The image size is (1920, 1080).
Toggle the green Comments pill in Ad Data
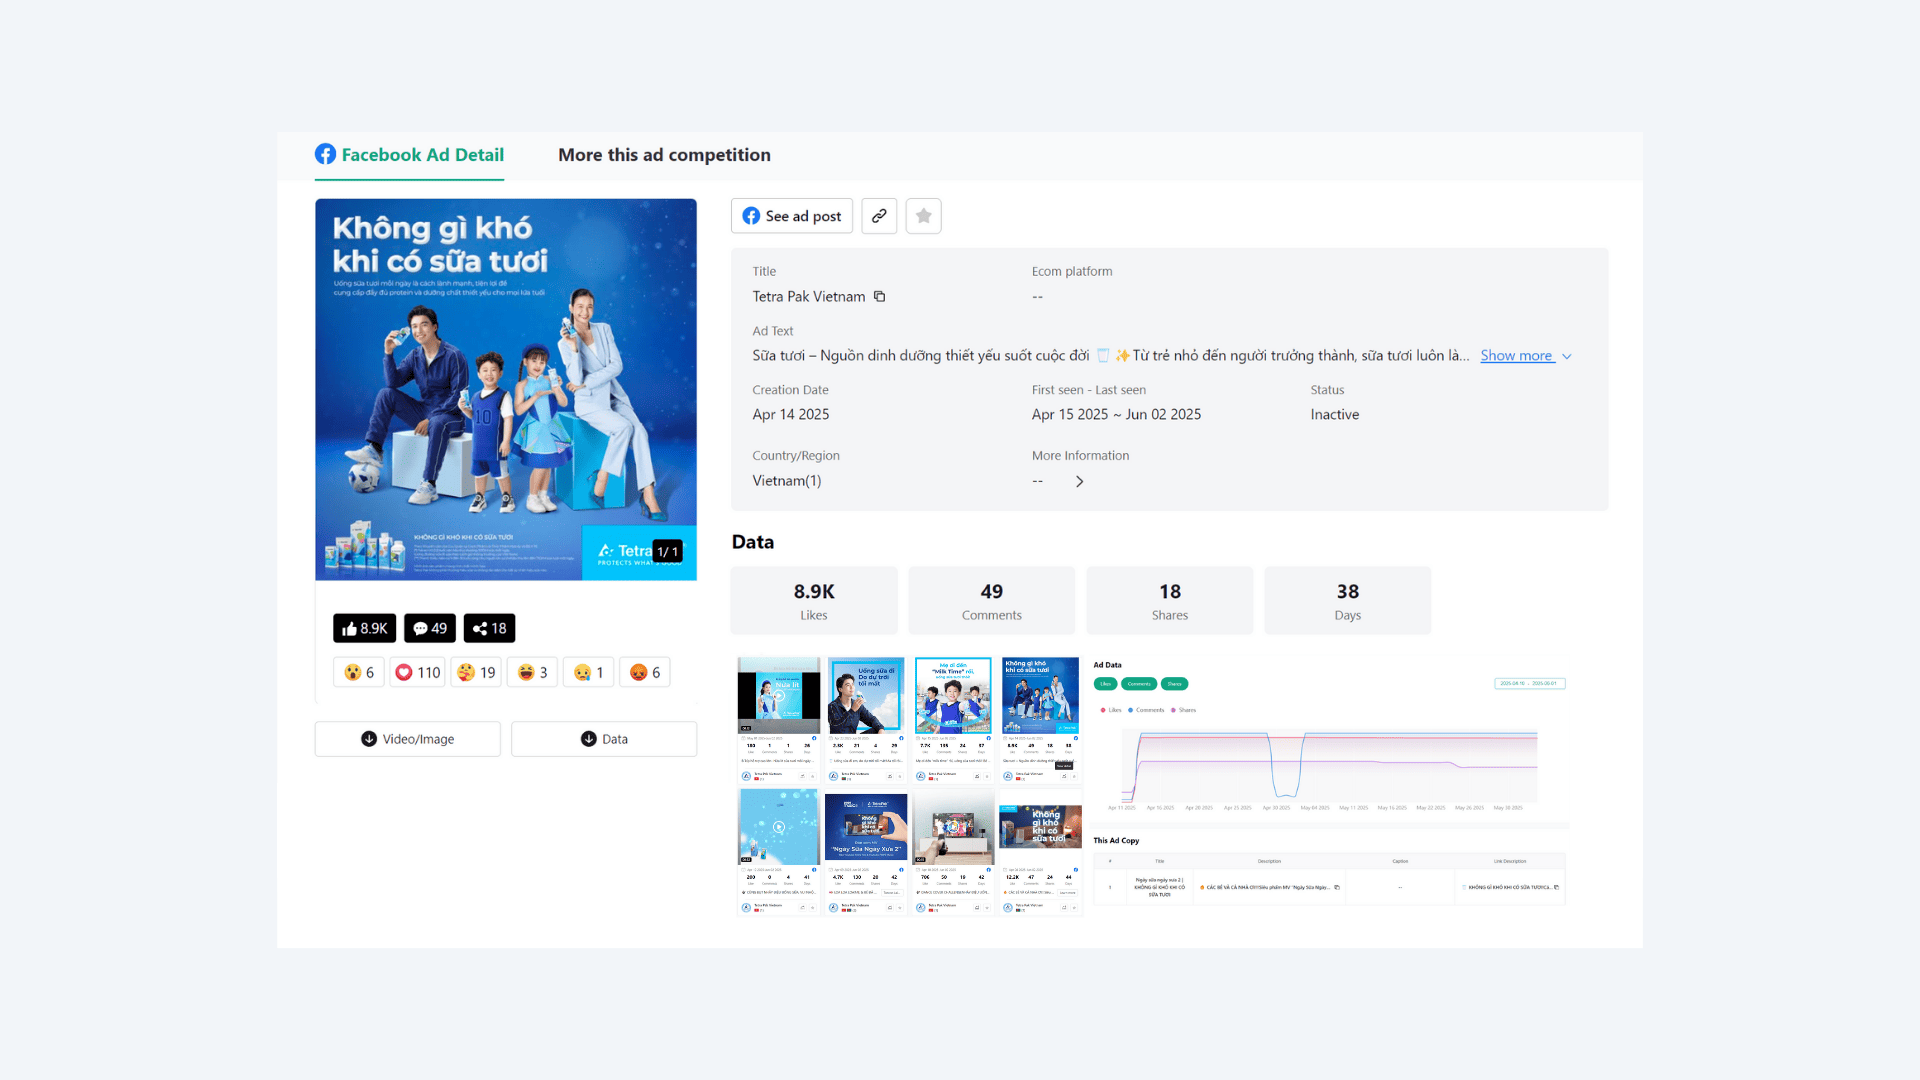click(1139, 684)
